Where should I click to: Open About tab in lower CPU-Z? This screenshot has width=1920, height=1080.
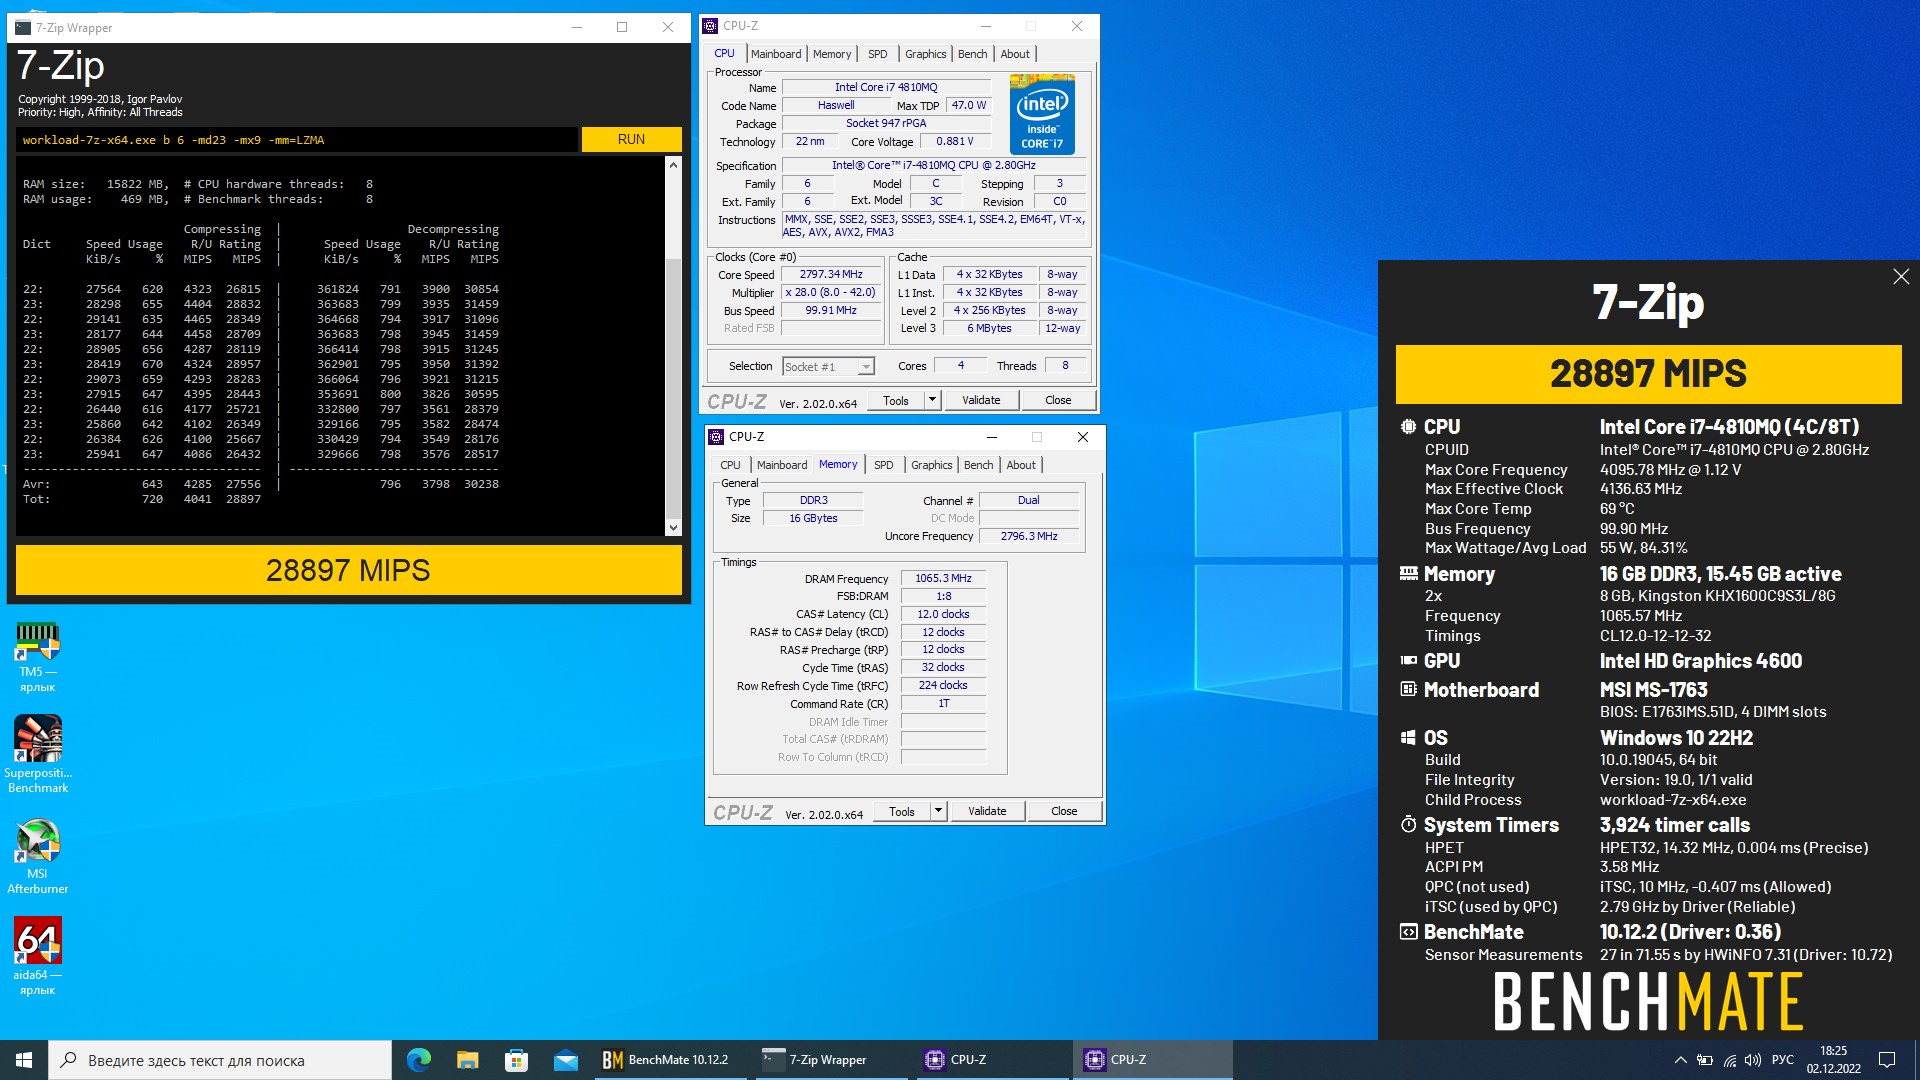click(x=1021, y=465)
